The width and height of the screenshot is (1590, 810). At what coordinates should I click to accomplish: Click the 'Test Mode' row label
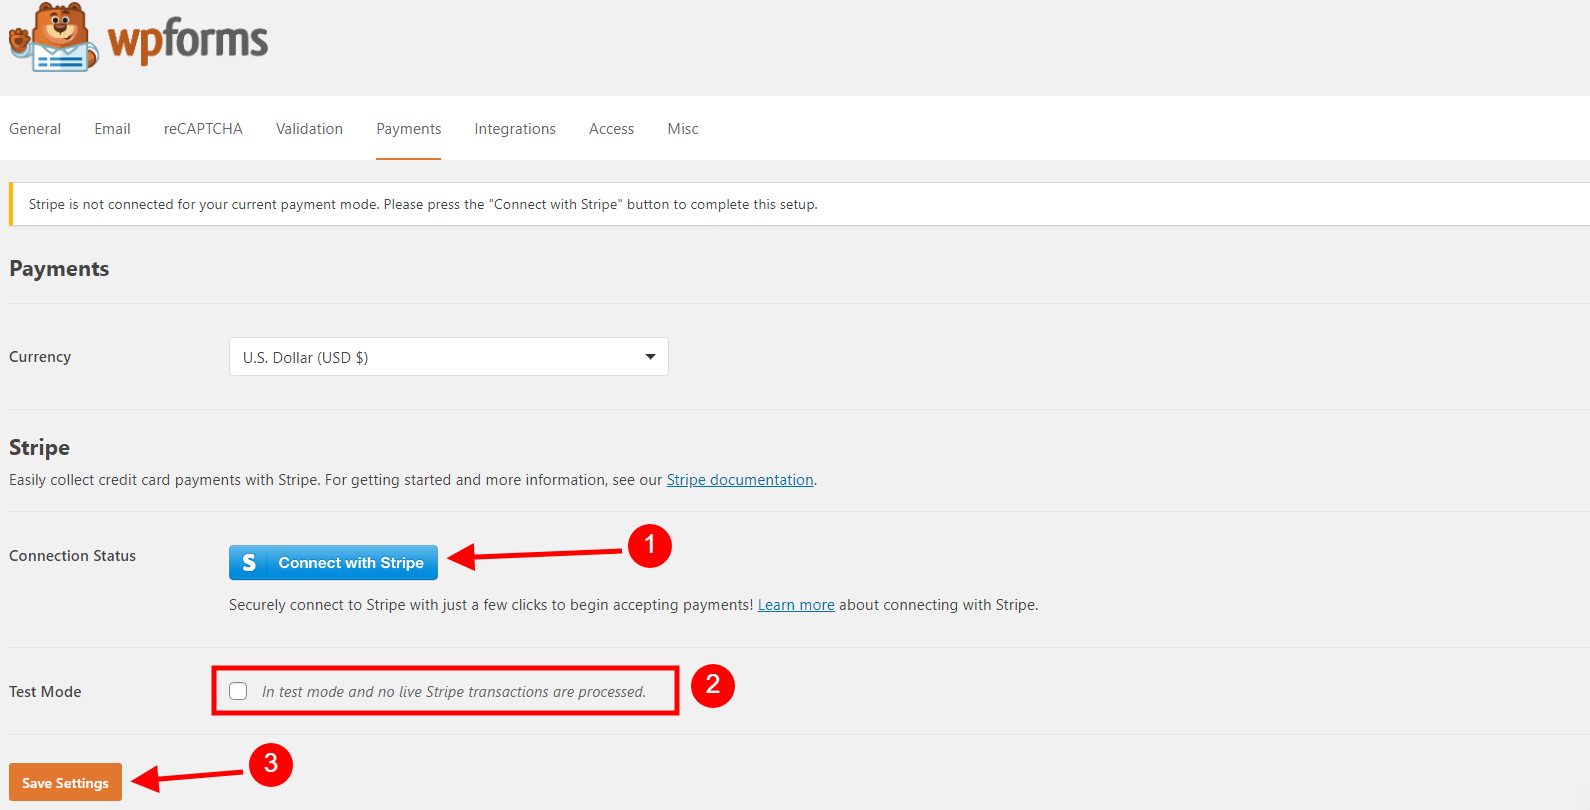(x=45, y=692)
